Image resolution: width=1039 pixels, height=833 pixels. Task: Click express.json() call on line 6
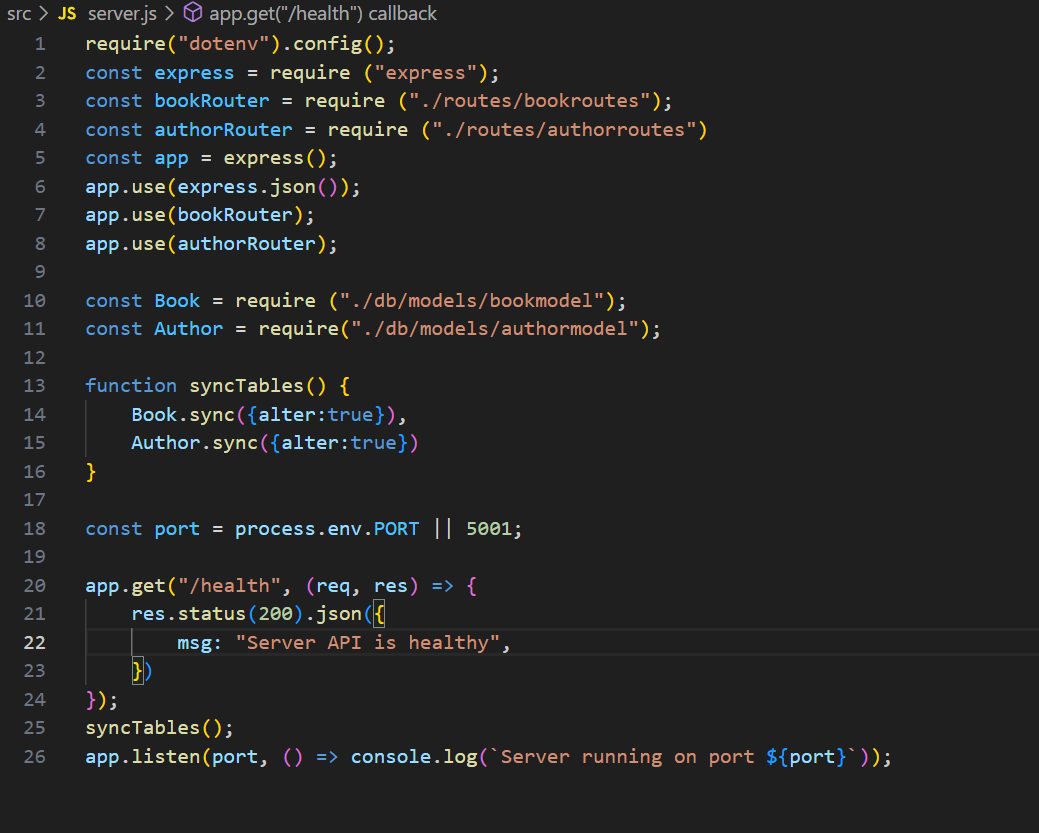pos(258,187)
